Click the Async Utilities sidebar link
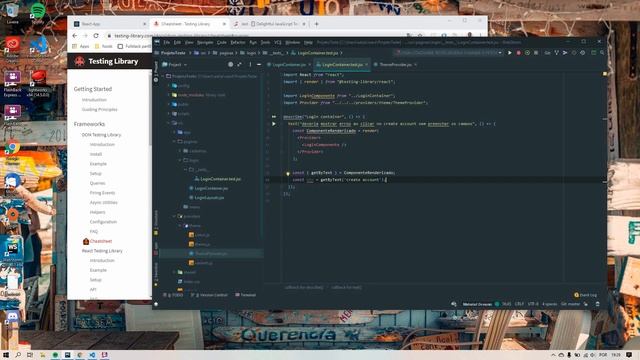 (103, 202)
